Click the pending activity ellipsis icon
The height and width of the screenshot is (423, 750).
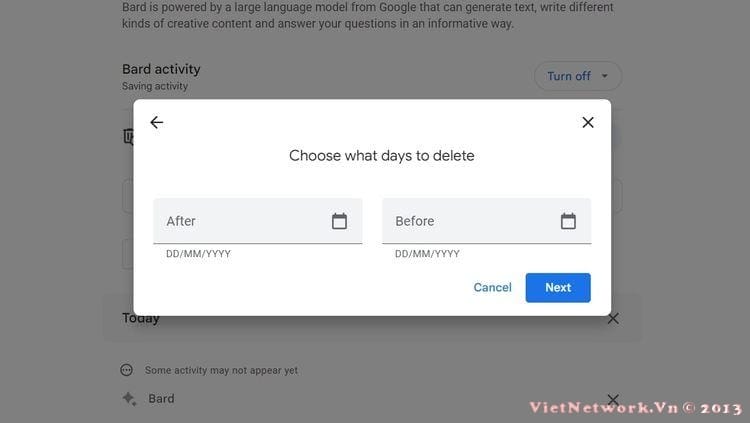coord(126,370)
